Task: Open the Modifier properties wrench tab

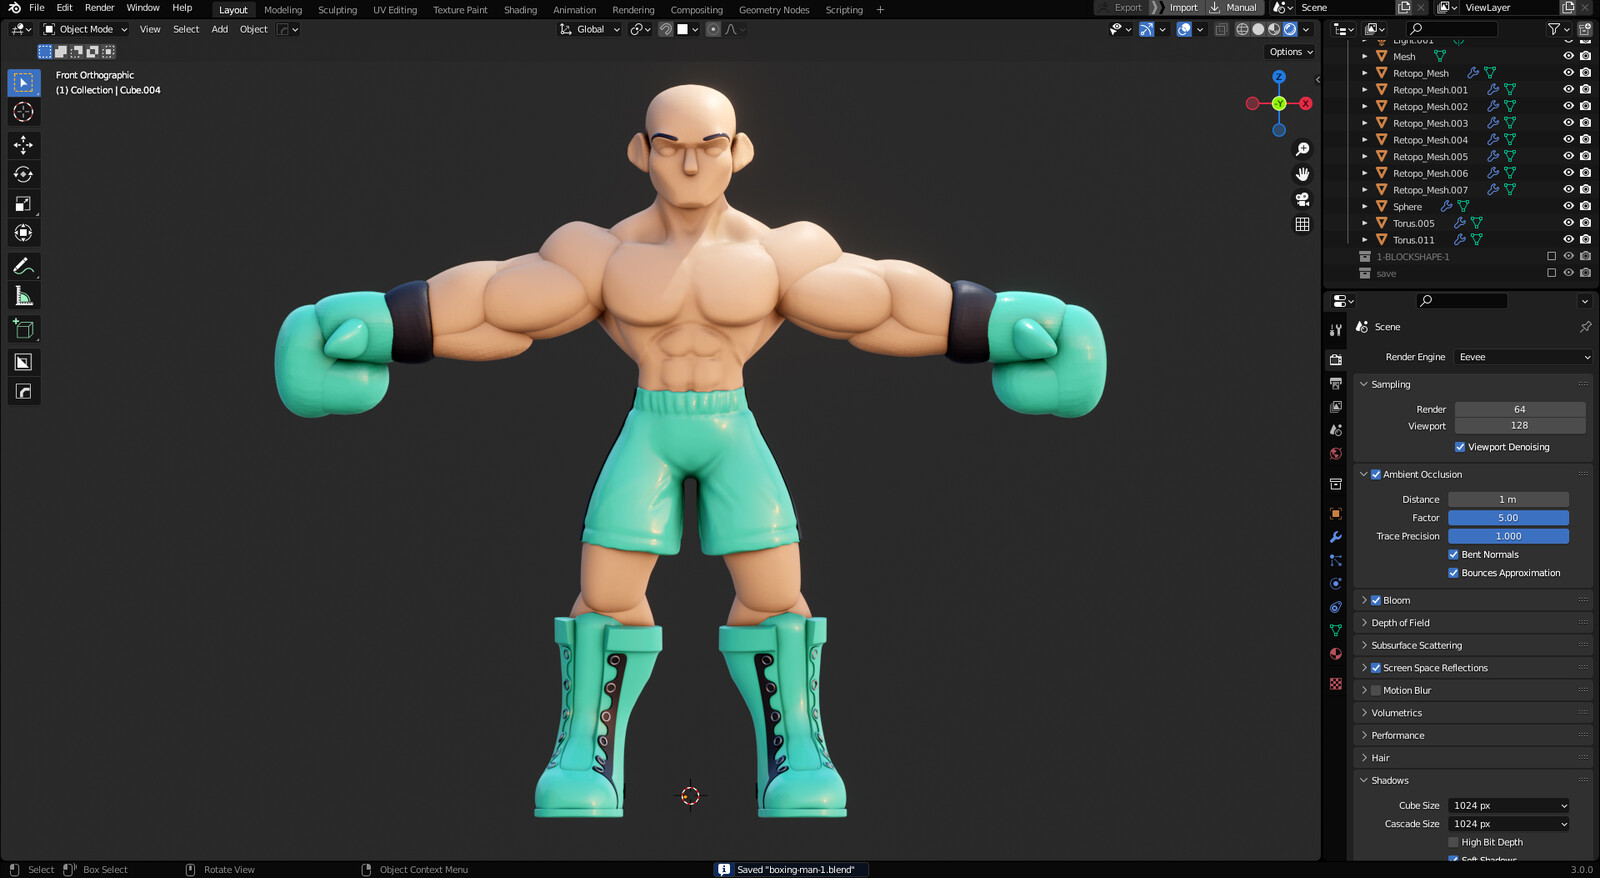Action: click(x=1336, y=537)
